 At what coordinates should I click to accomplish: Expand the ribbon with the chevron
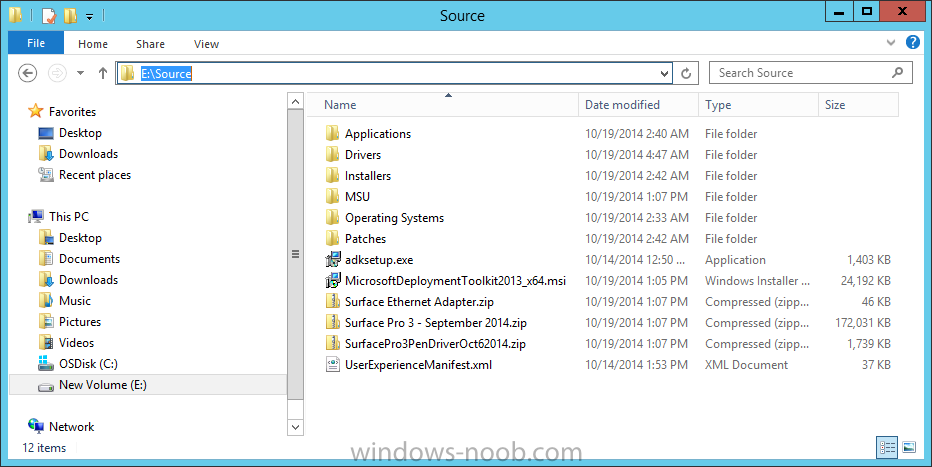point(890,43)
